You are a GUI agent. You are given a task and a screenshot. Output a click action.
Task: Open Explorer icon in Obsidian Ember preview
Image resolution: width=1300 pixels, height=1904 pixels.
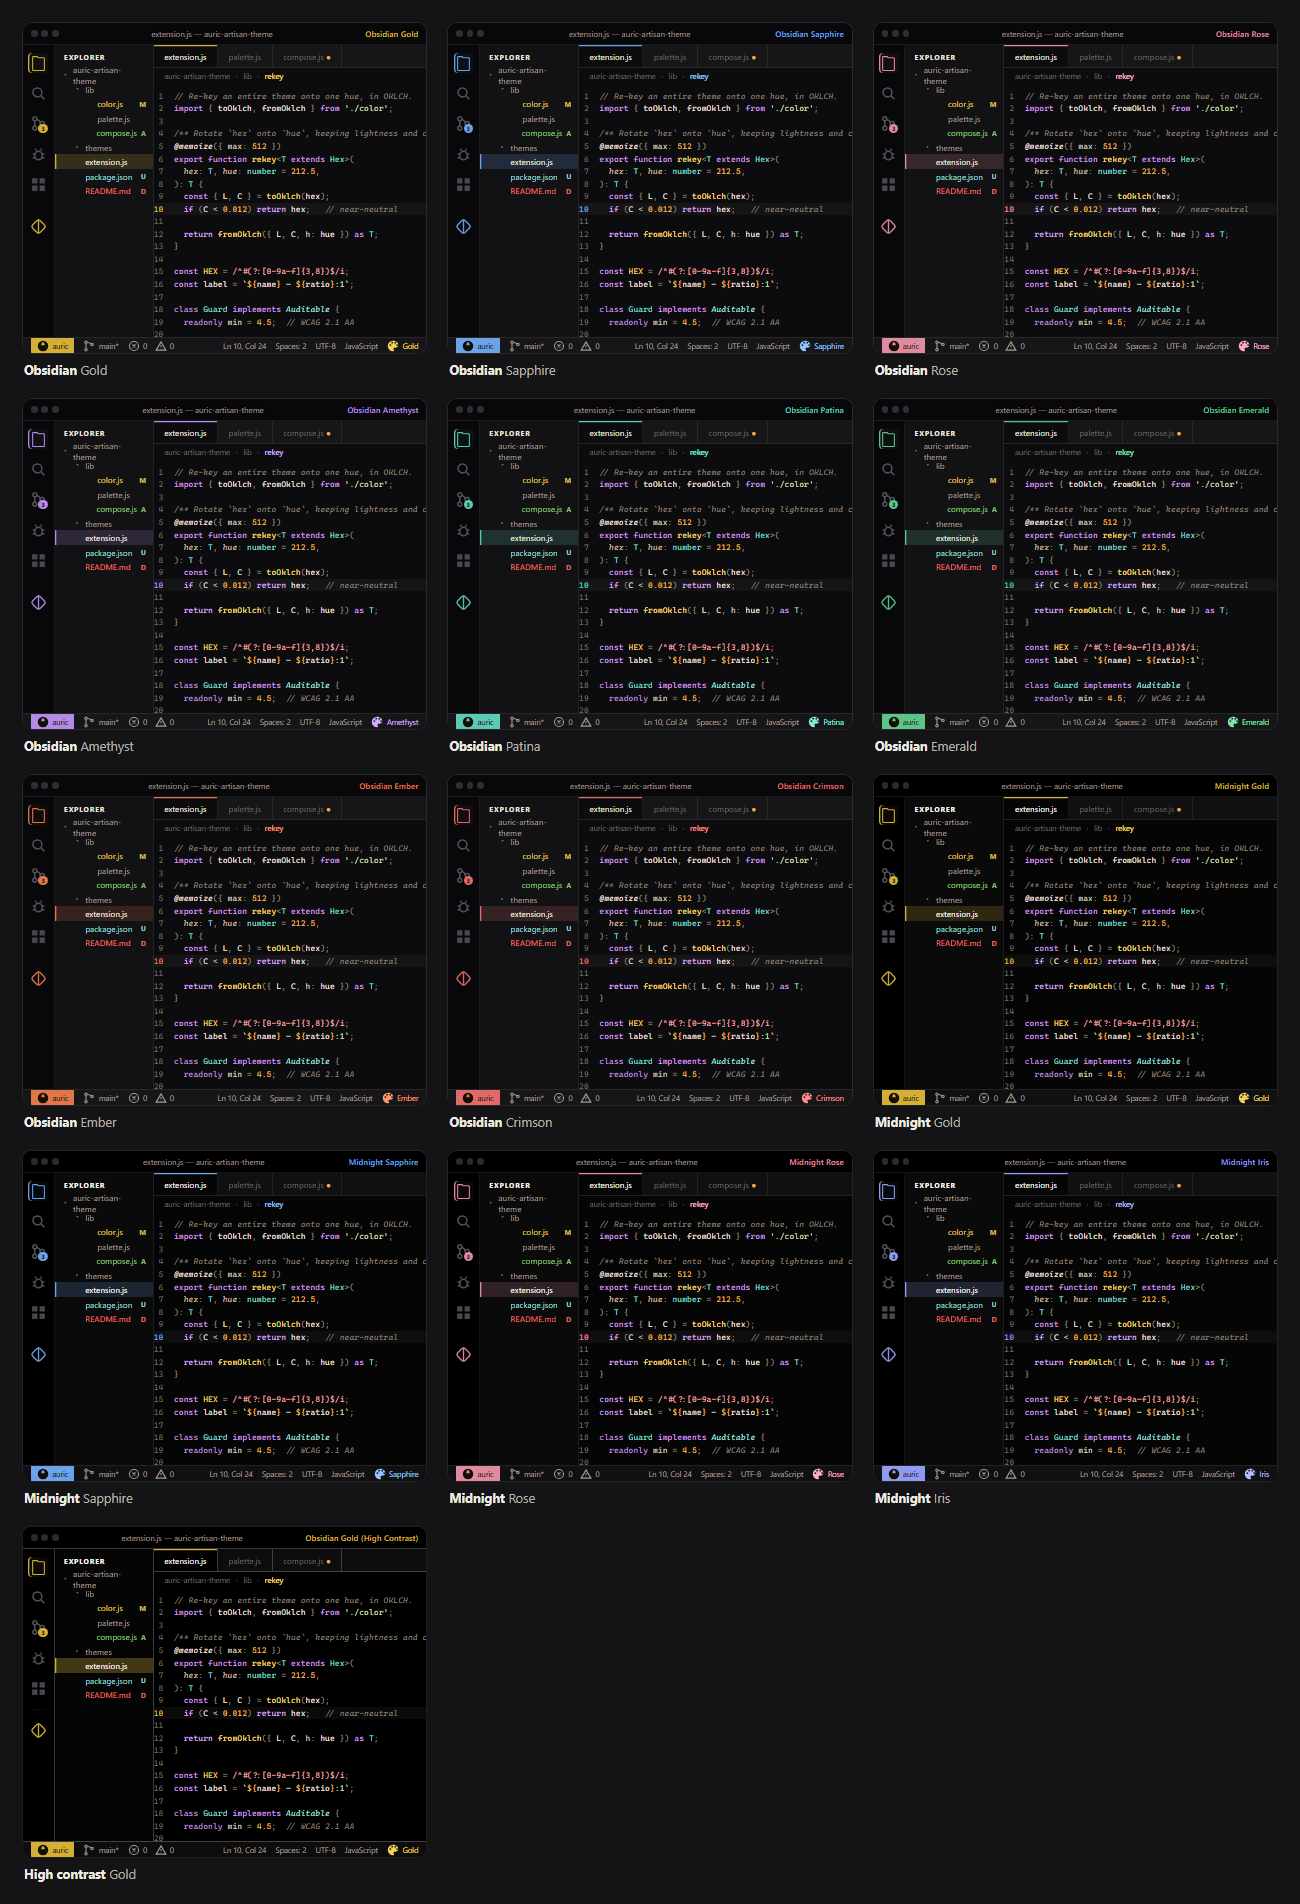[x=38, y=815]
